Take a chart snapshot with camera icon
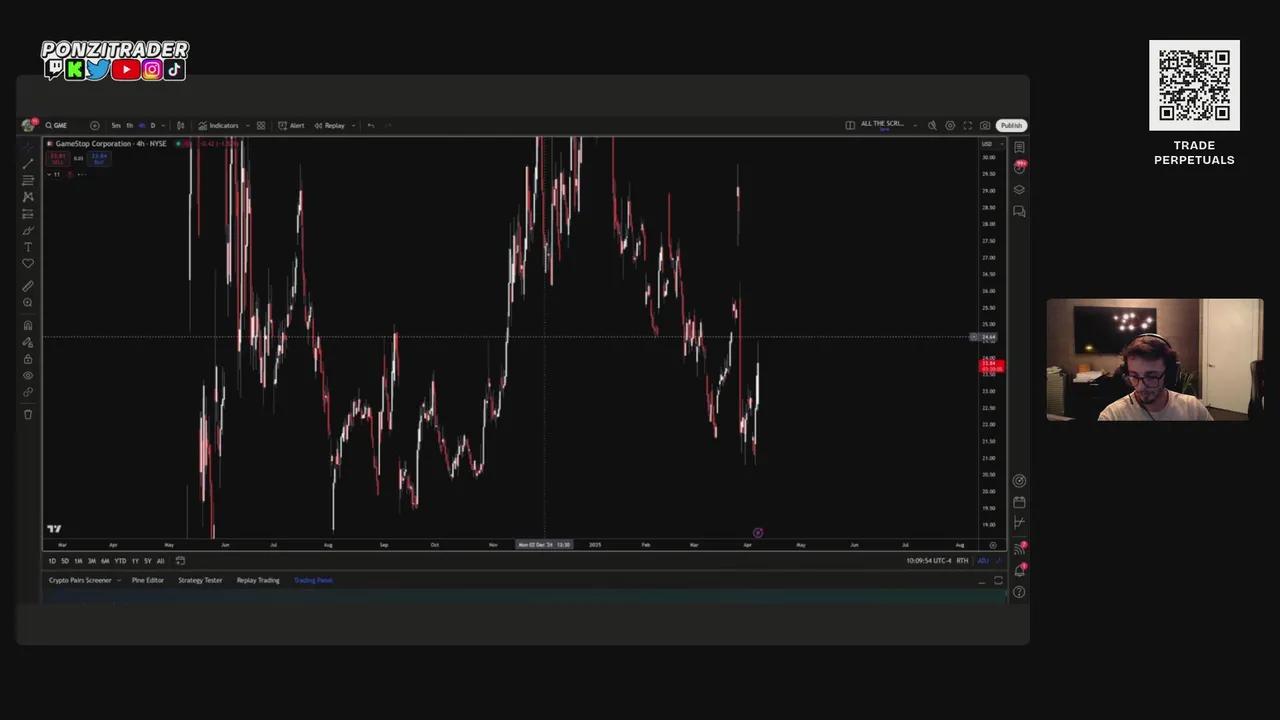 [985, 125]
